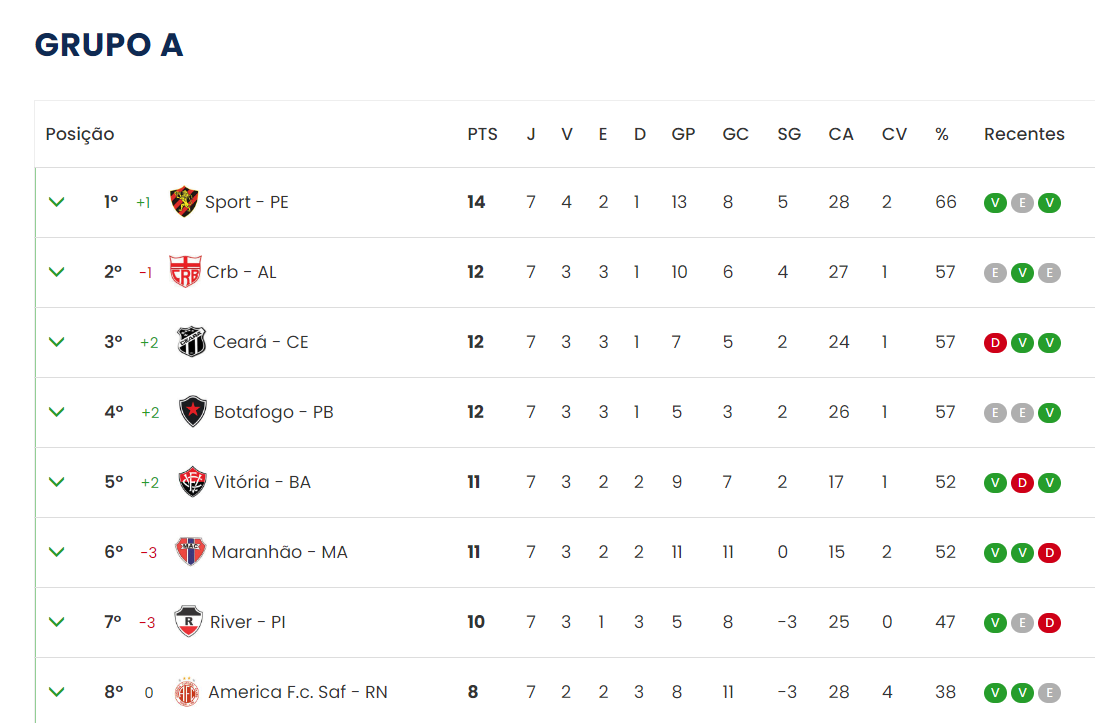Expand the Maranhão - MA row chevron
Viewport: 1095px width, 723px height.
coord(57,552)
